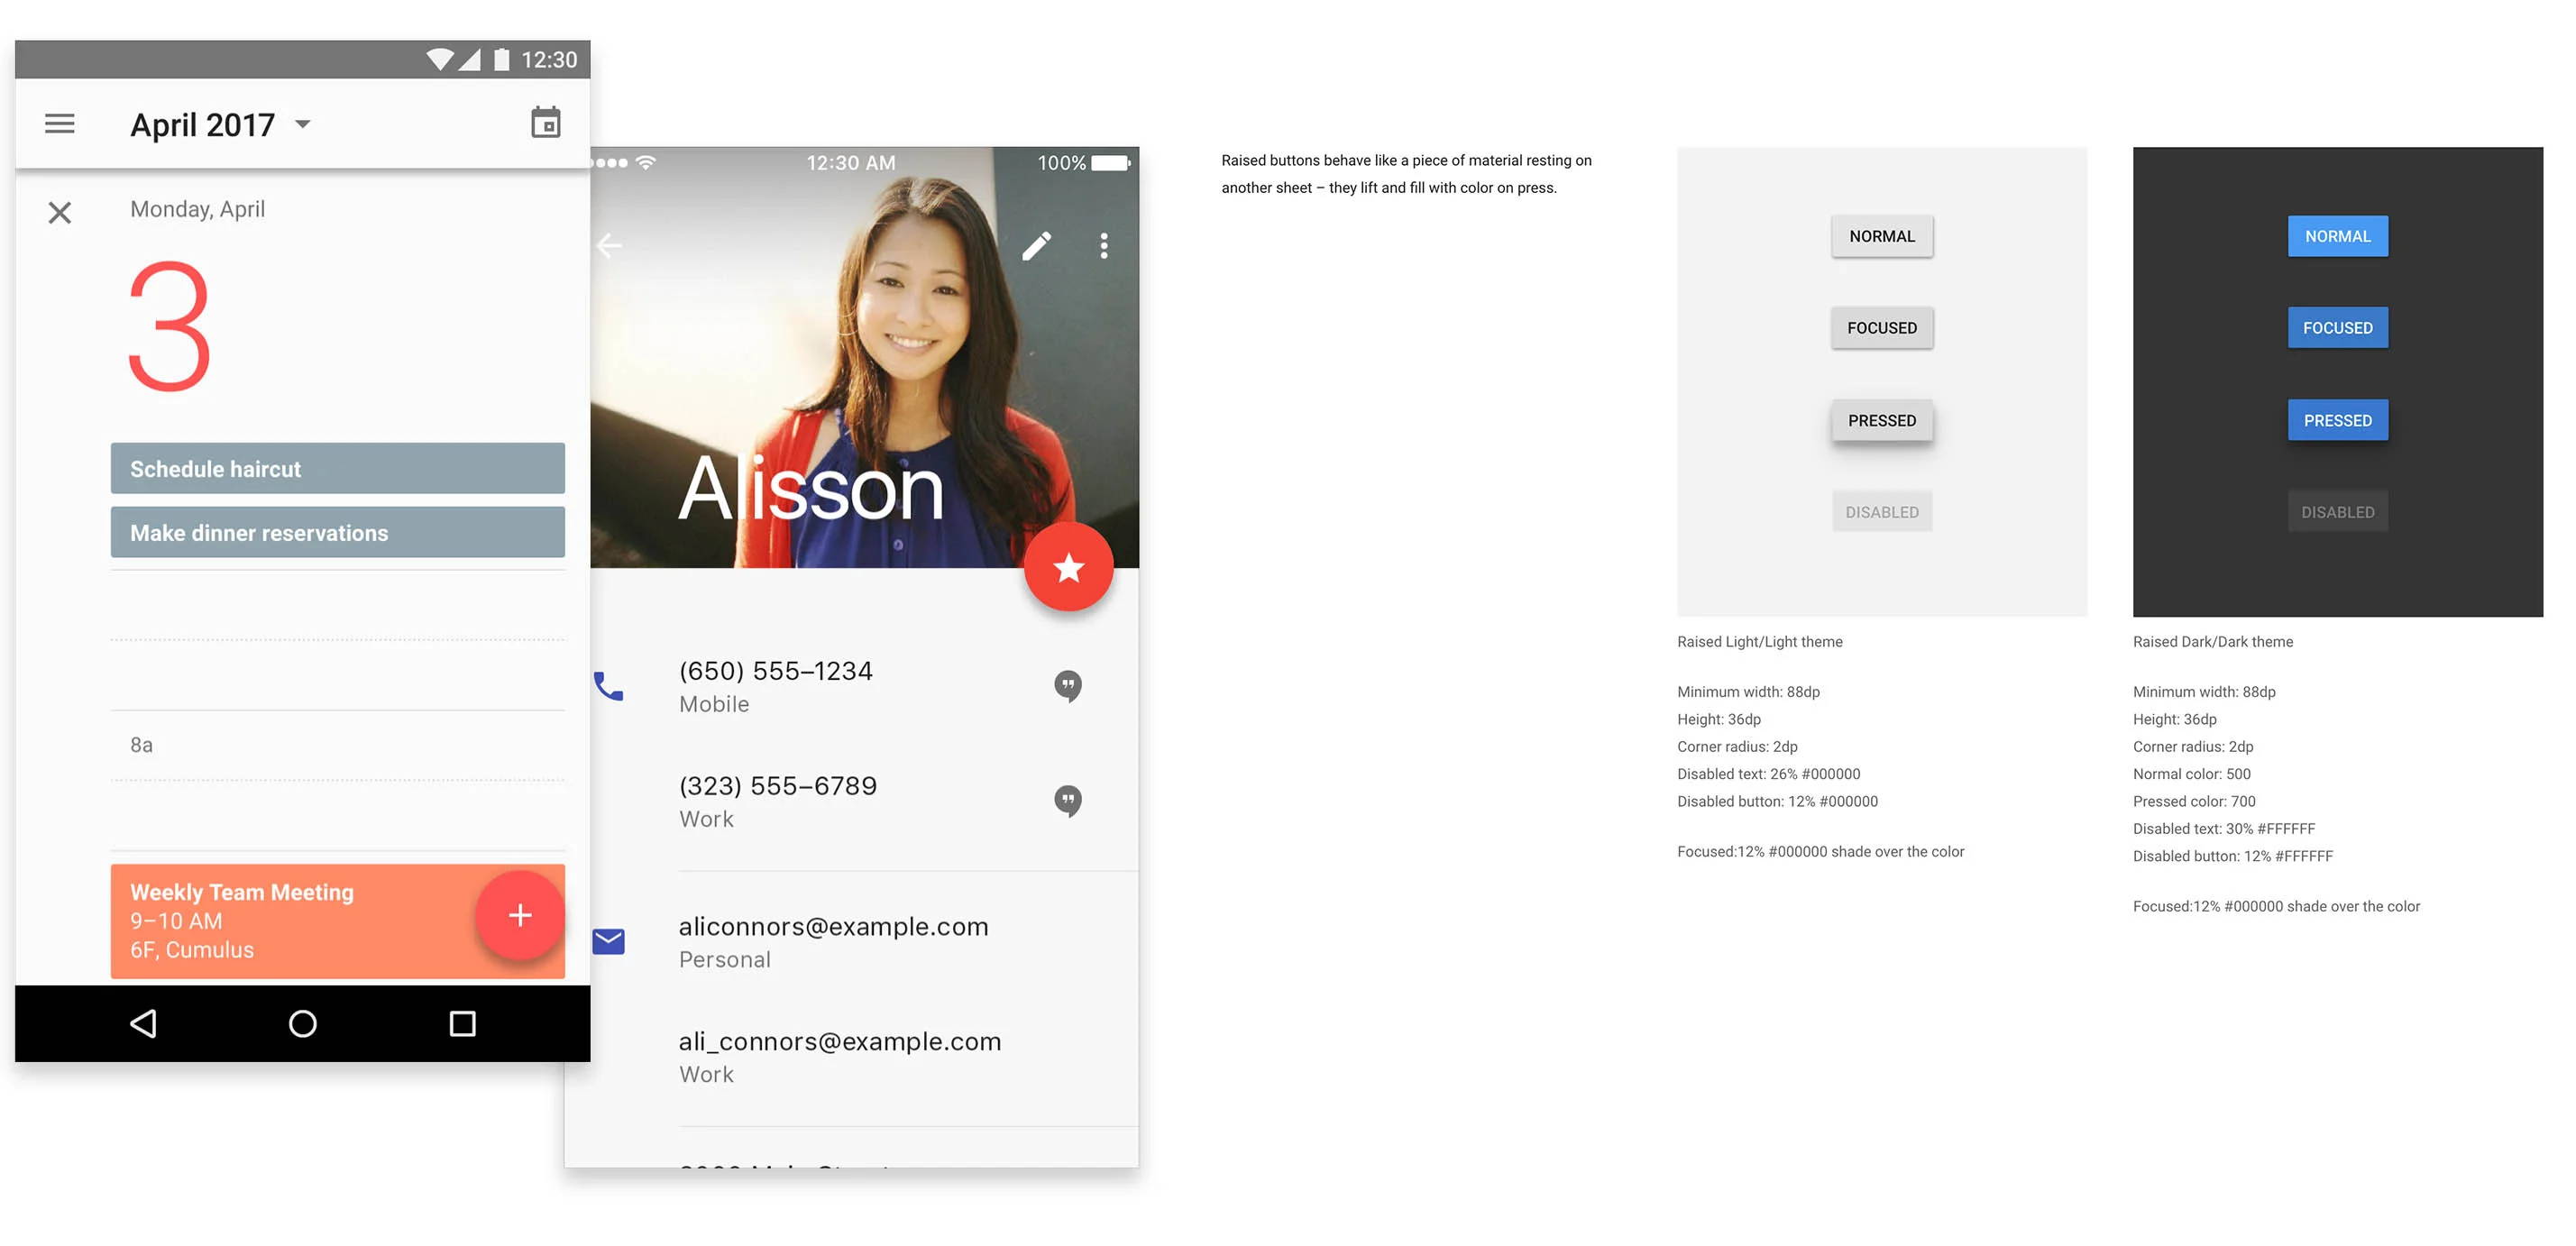The width and height of the screenshot is (2576, 1246).
Task: Open the Make dinner reservations event
Action: [338, 532]
